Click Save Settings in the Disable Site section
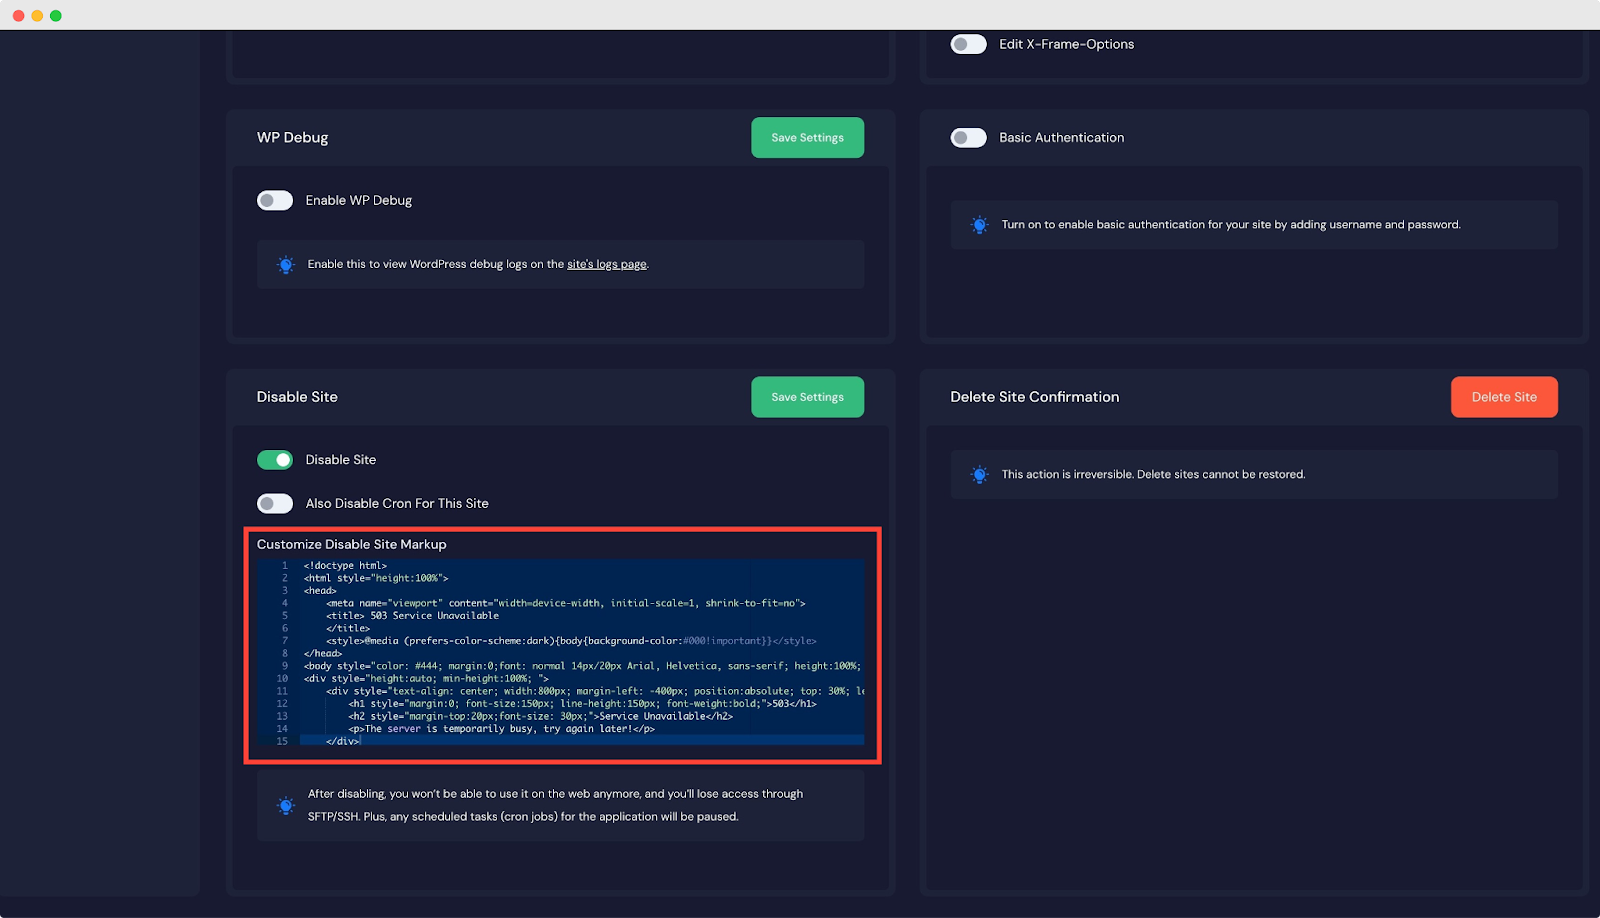Viewport: 1600px width, 918px height. (x=807, y=396)
